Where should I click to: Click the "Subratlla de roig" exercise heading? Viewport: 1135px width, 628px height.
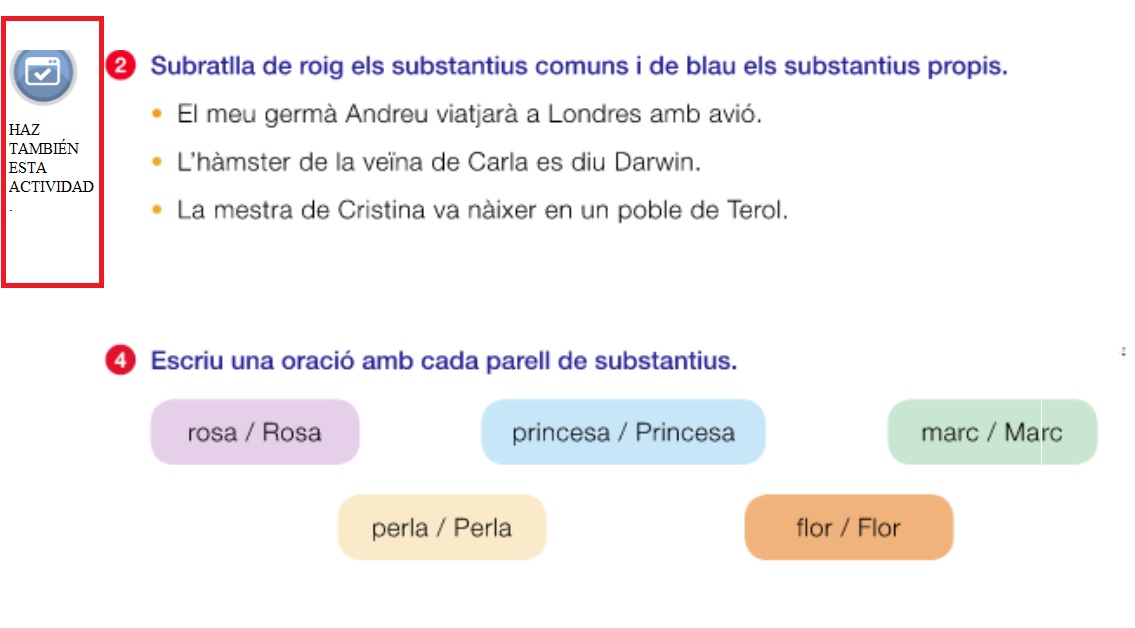point(578,66)
